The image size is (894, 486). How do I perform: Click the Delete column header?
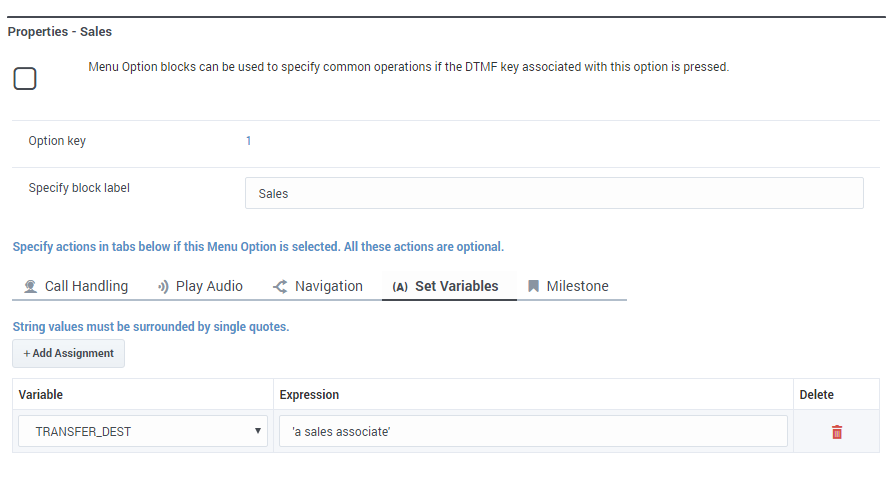coord(816,395)
